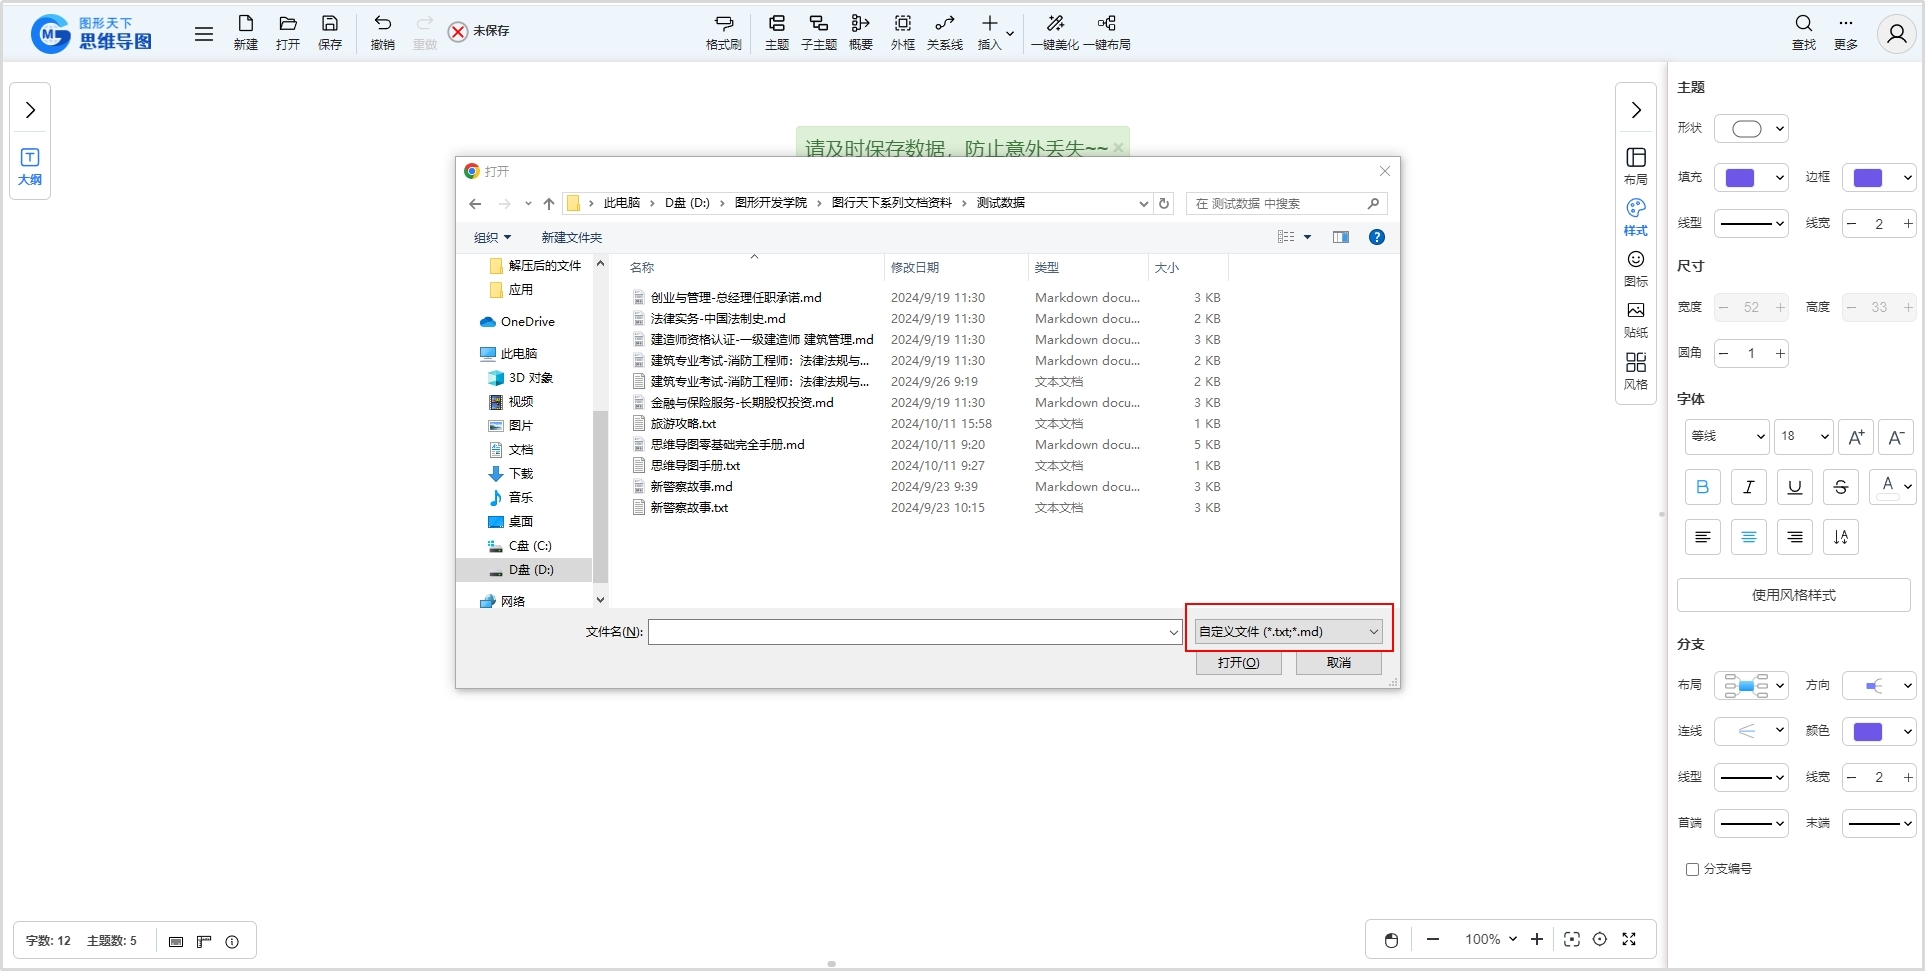The image size is (1927, 972).
Task: Toggle Strikethrough text formatting
Action: click(x=1840, y=487)
